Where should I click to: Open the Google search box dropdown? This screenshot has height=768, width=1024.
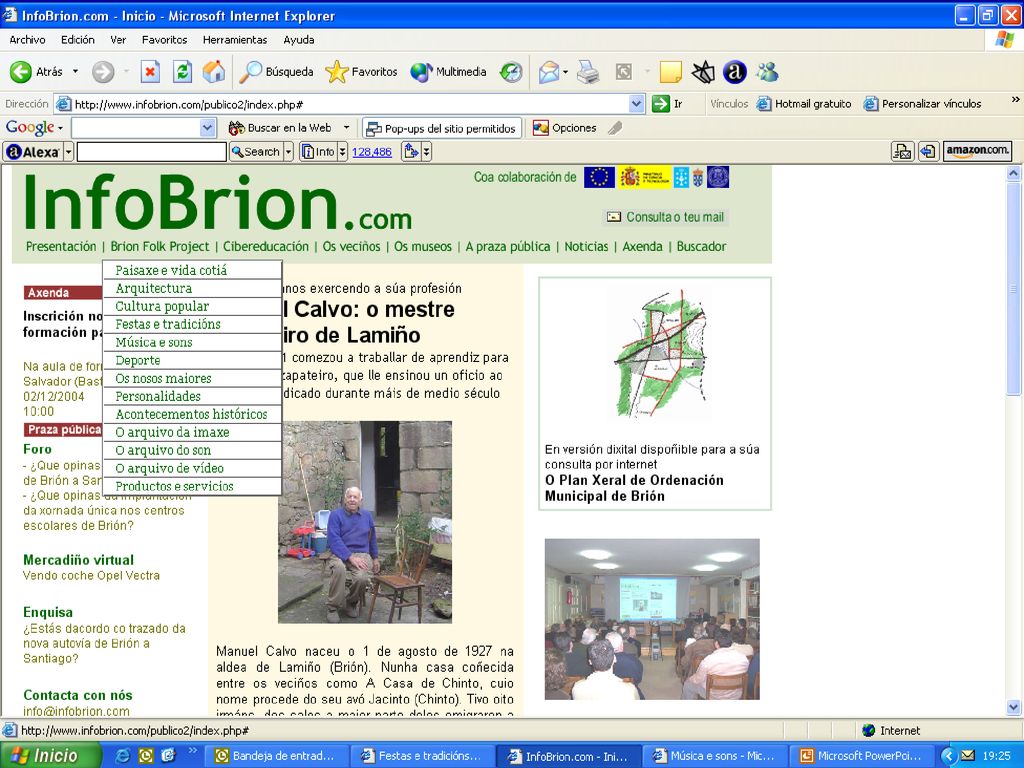click(x=208, y=128)
